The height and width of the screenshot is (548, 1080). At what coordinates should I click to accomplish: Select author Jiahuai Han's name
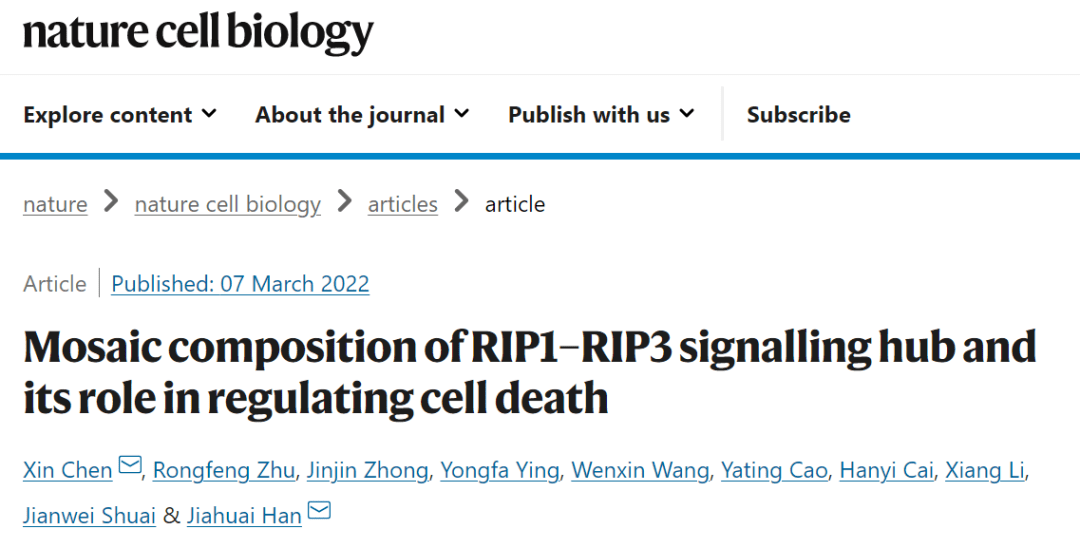click(x=244, y=516)
